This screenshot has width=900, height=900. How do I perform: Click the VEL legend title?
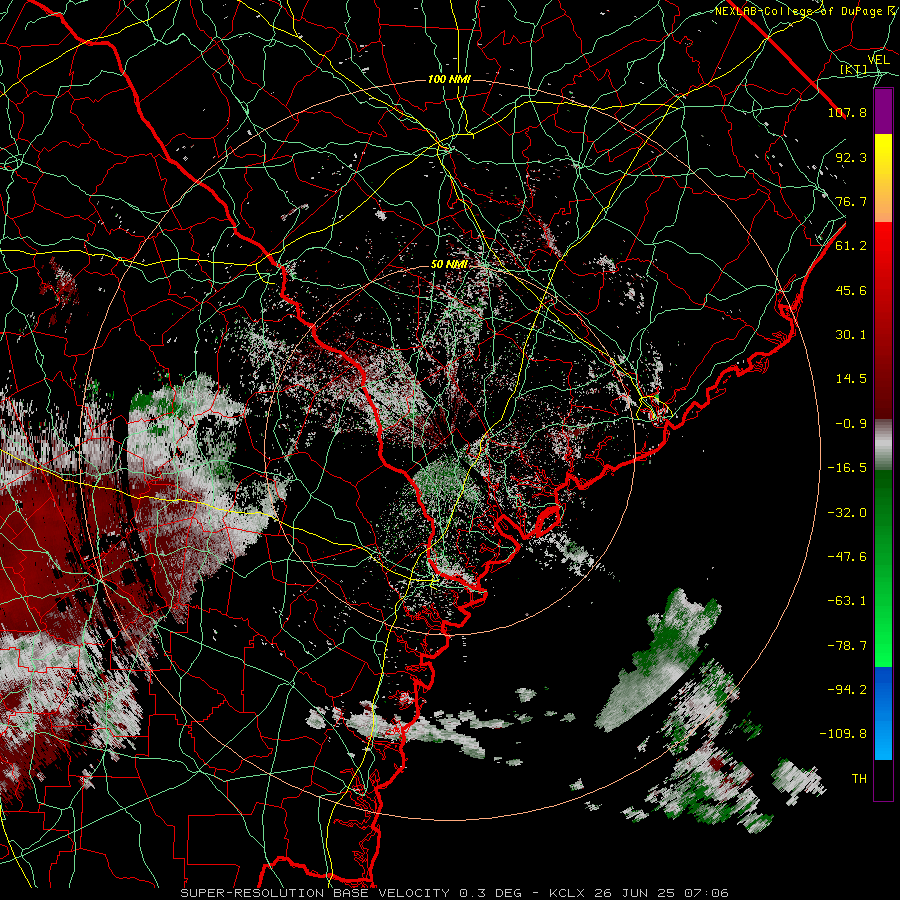(878, 60)
